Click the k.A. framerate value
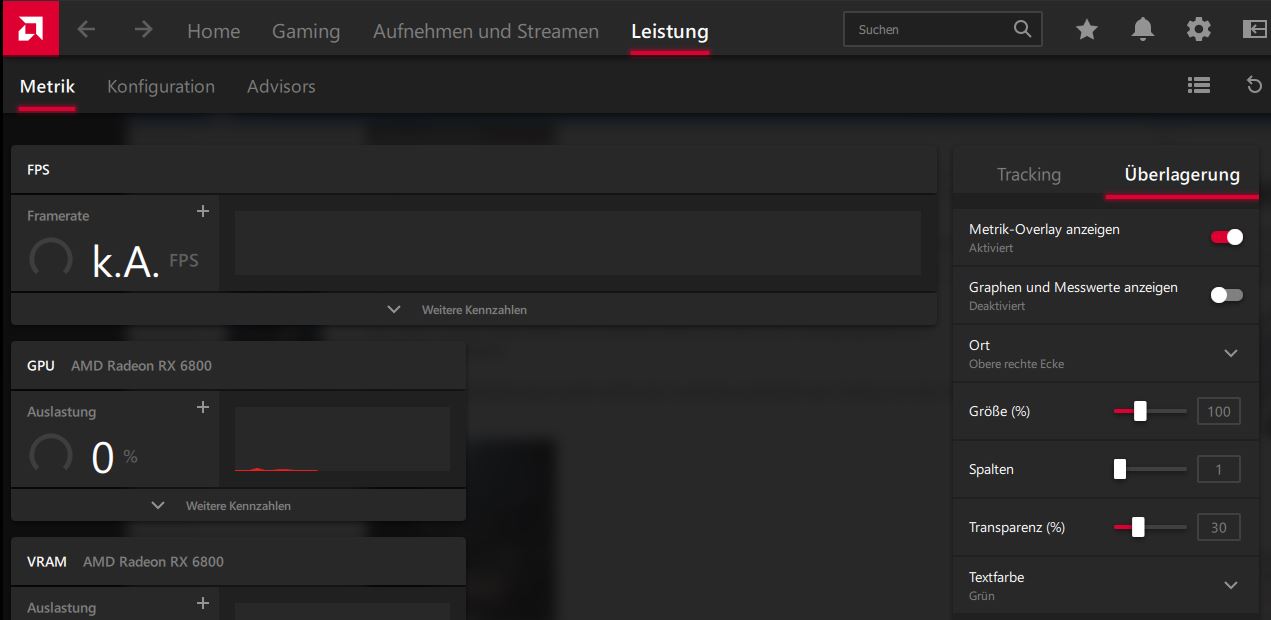Image resolution: width=1271 pixels, height=620 pixels. pyautogui.click(x=126, y=261)
